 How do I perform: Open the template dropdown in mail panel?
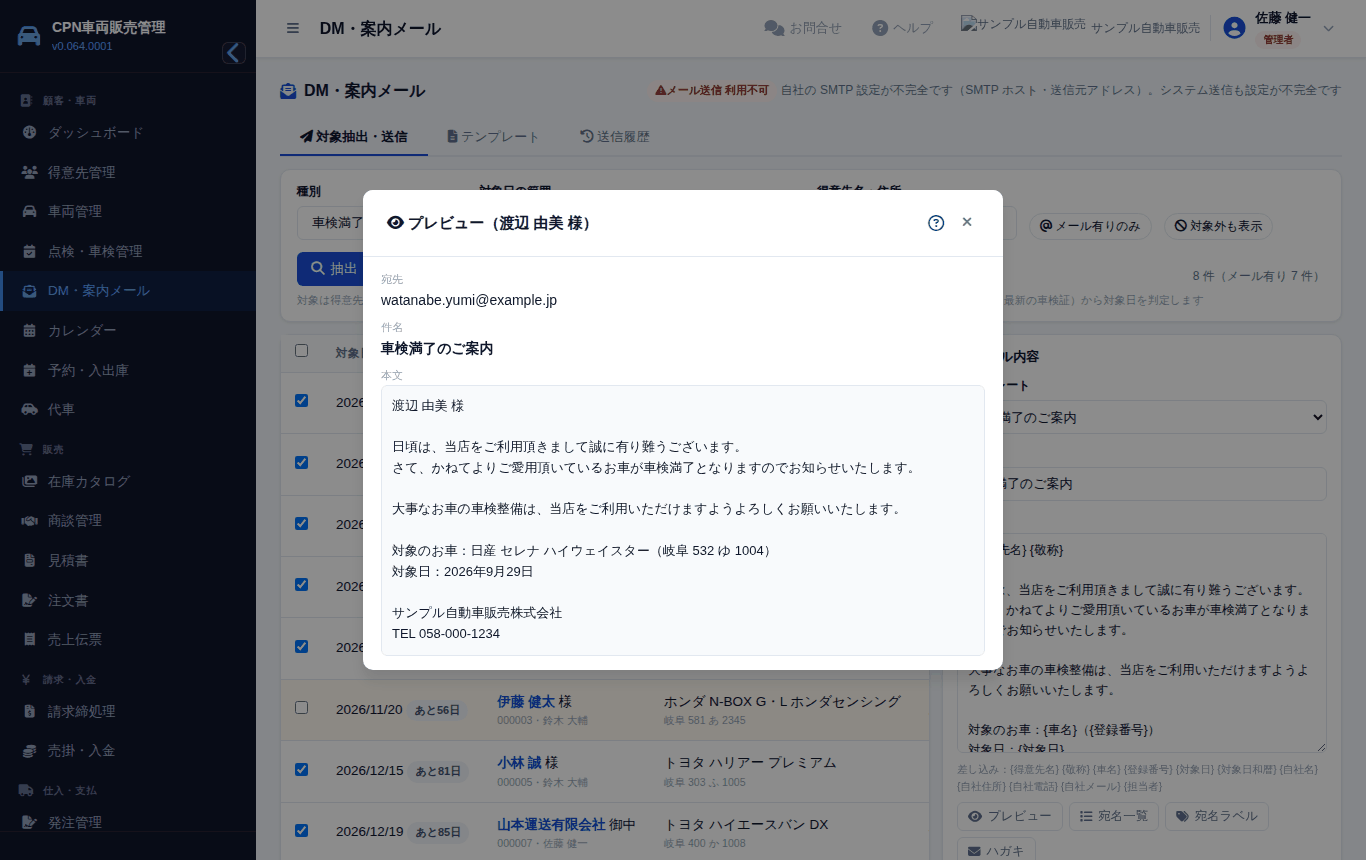1141,417
